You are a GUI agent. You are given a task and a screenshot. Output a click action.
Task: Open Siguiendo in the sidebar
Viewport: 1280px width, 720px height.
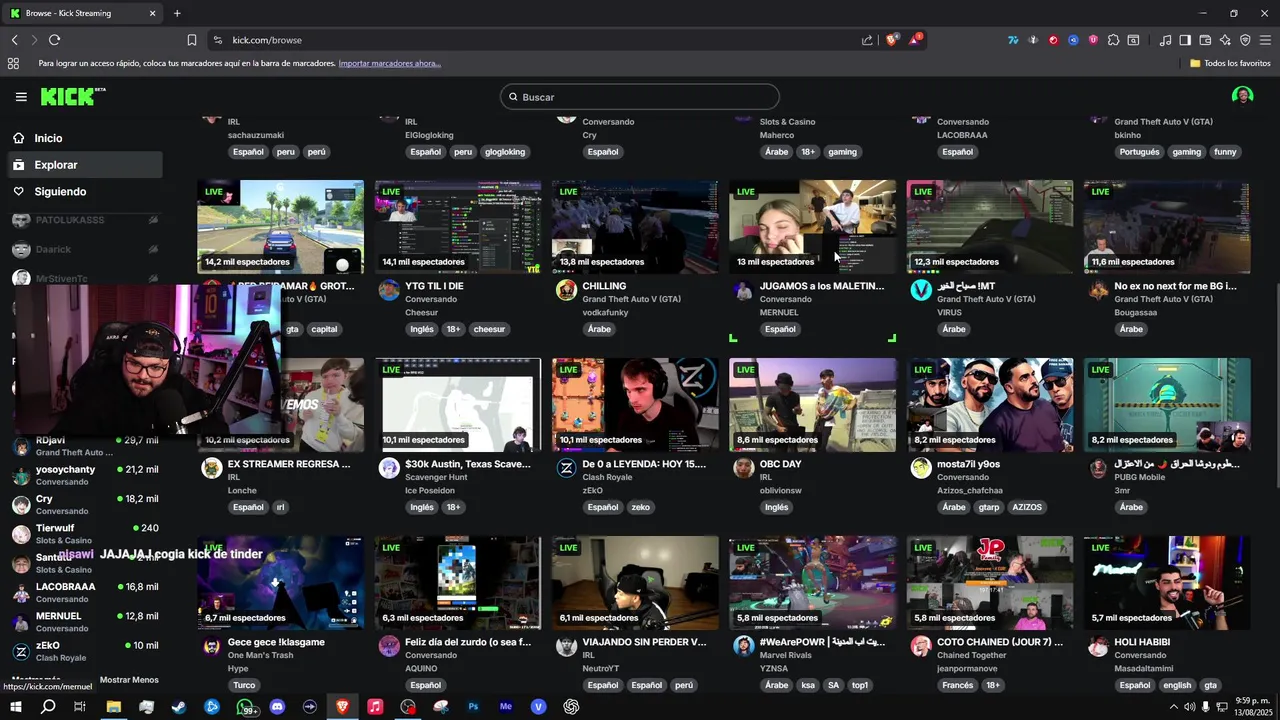[86, 191]
